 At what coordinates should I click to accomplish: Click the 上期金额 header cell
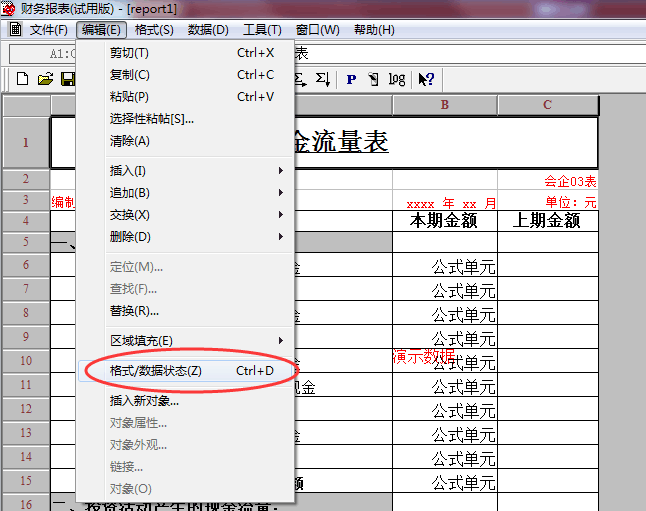coord(548,221)
